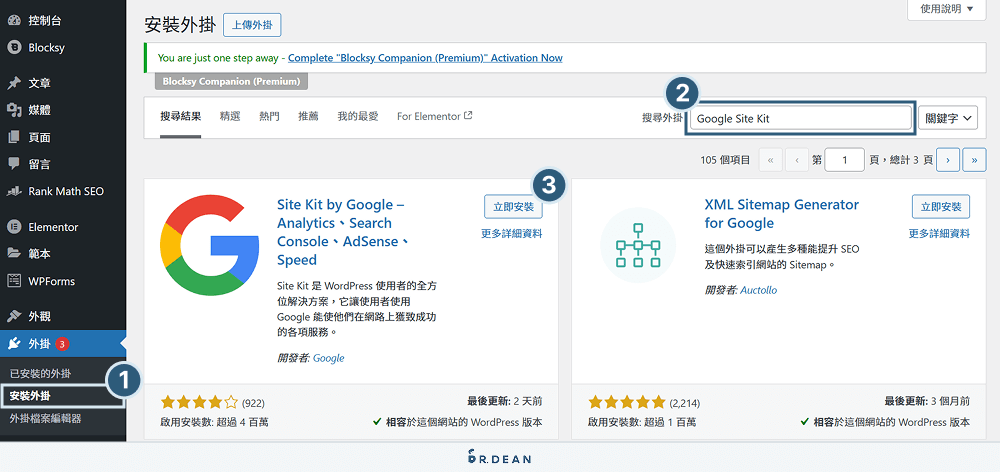This screenshot has width=1000, height=472.
Task: Click the XML Sitemap Generator plugin logo
Action: coord(638,246)
